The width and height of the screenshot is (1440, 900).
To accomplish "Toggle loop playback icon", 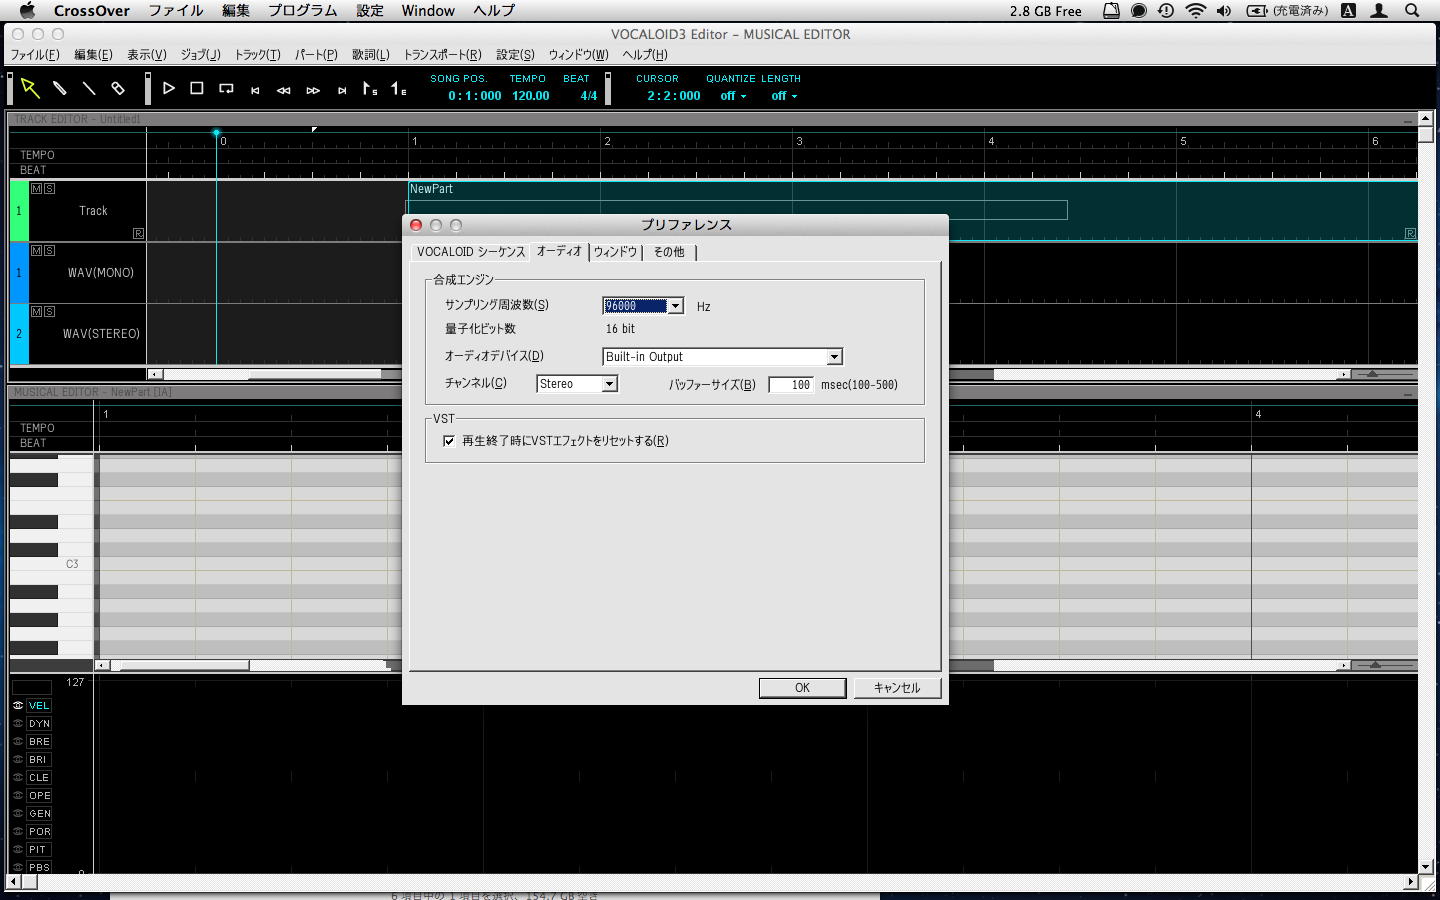I will click(x=226, y=88).
